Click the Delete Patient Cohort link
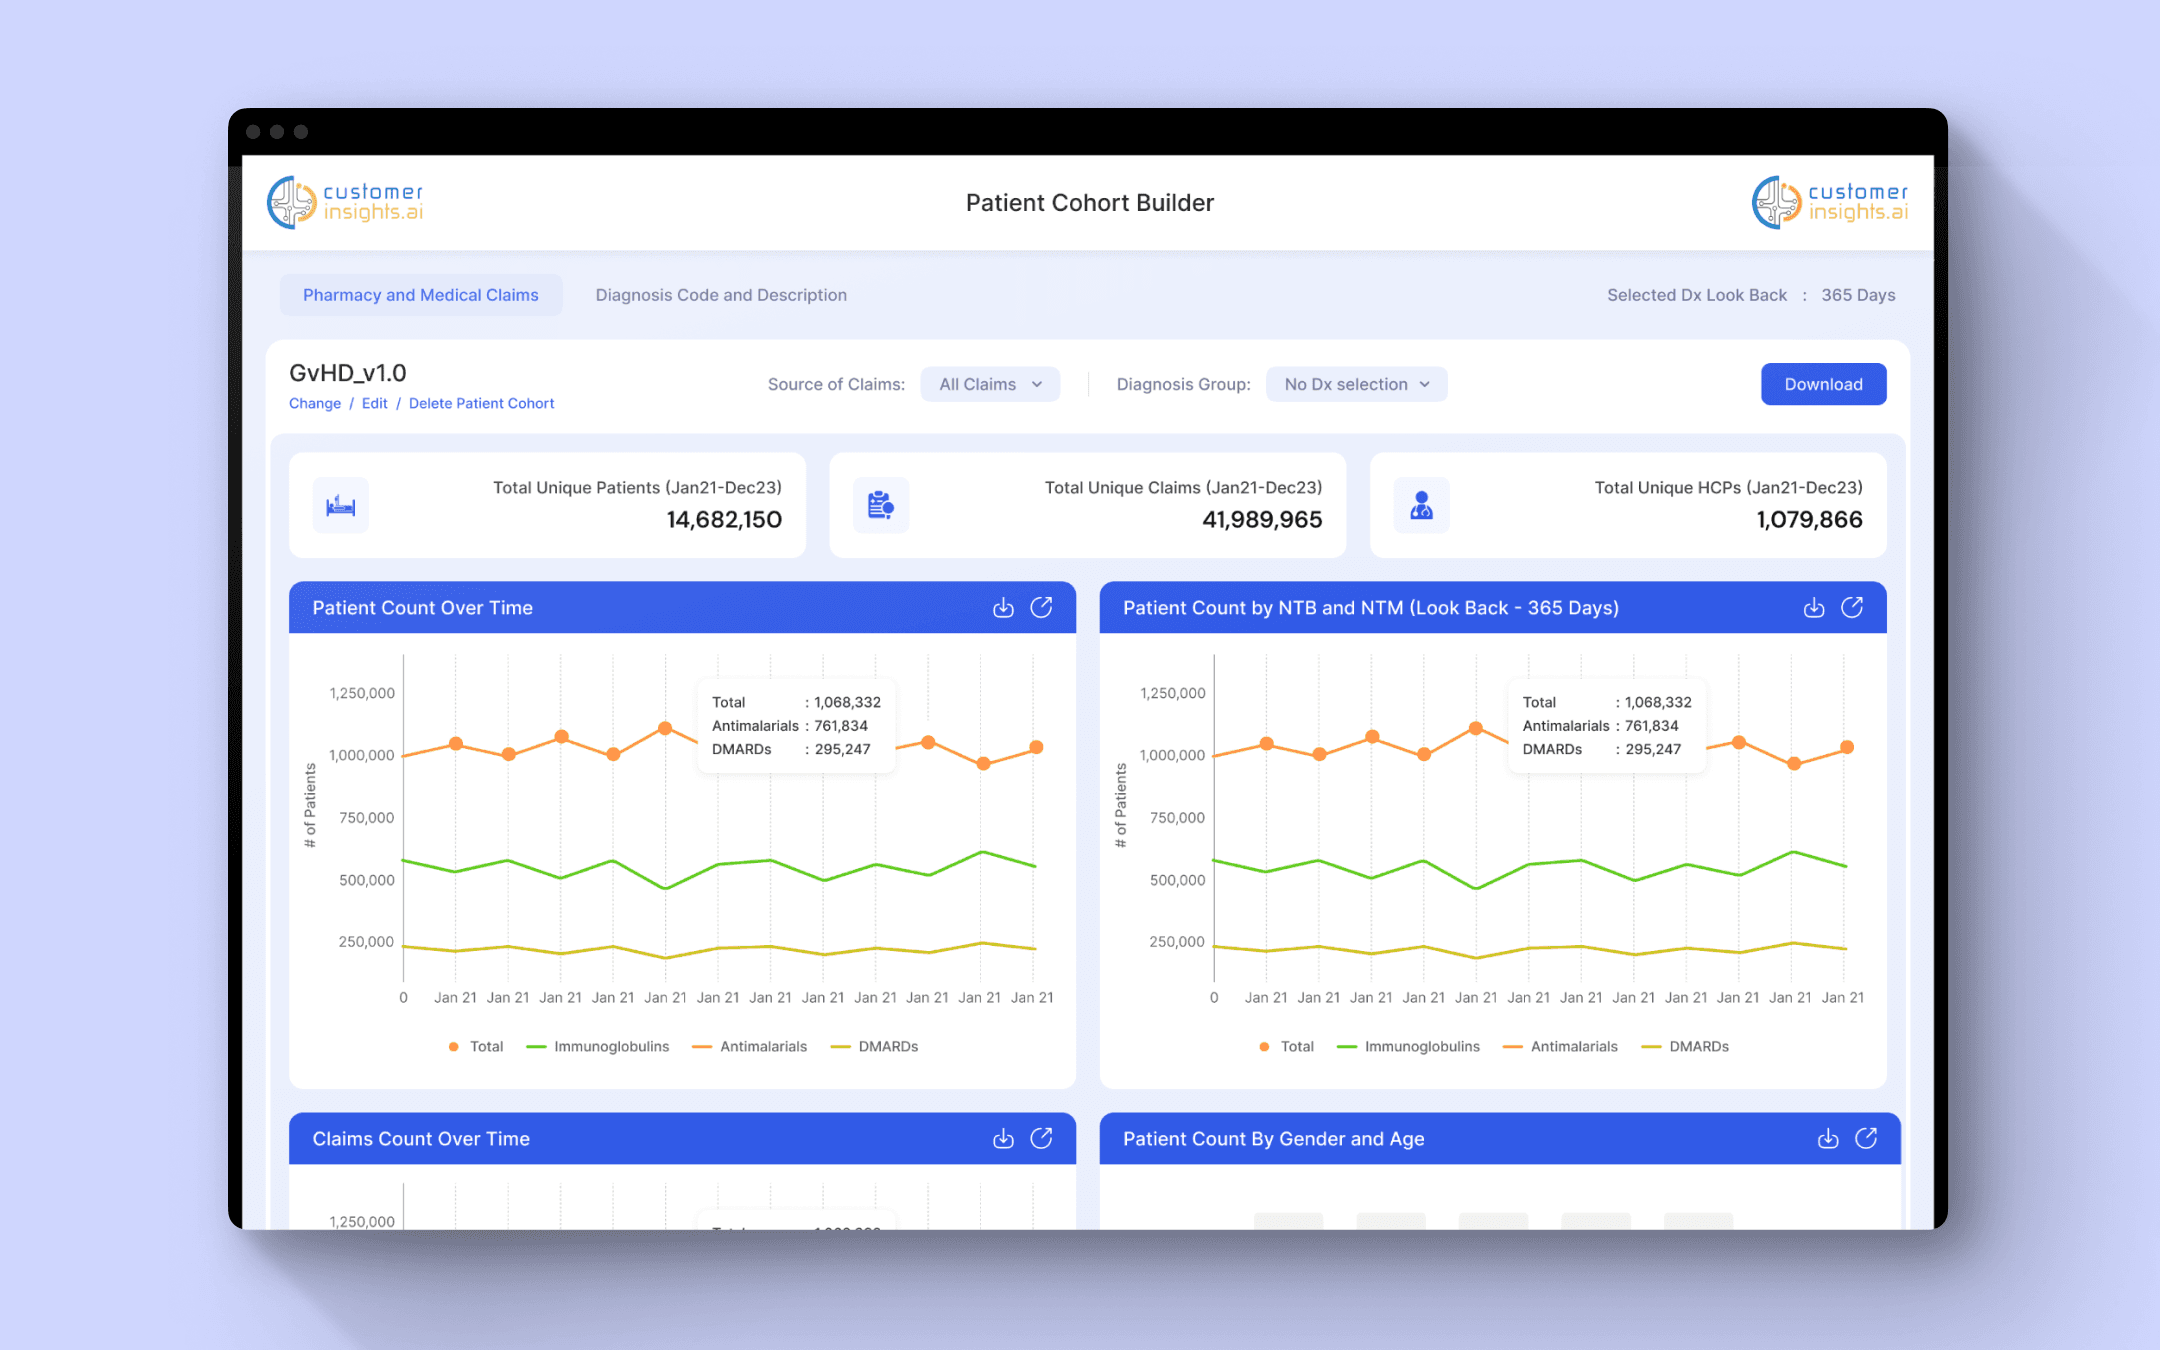2160x1350 pixels. (481, 404)
